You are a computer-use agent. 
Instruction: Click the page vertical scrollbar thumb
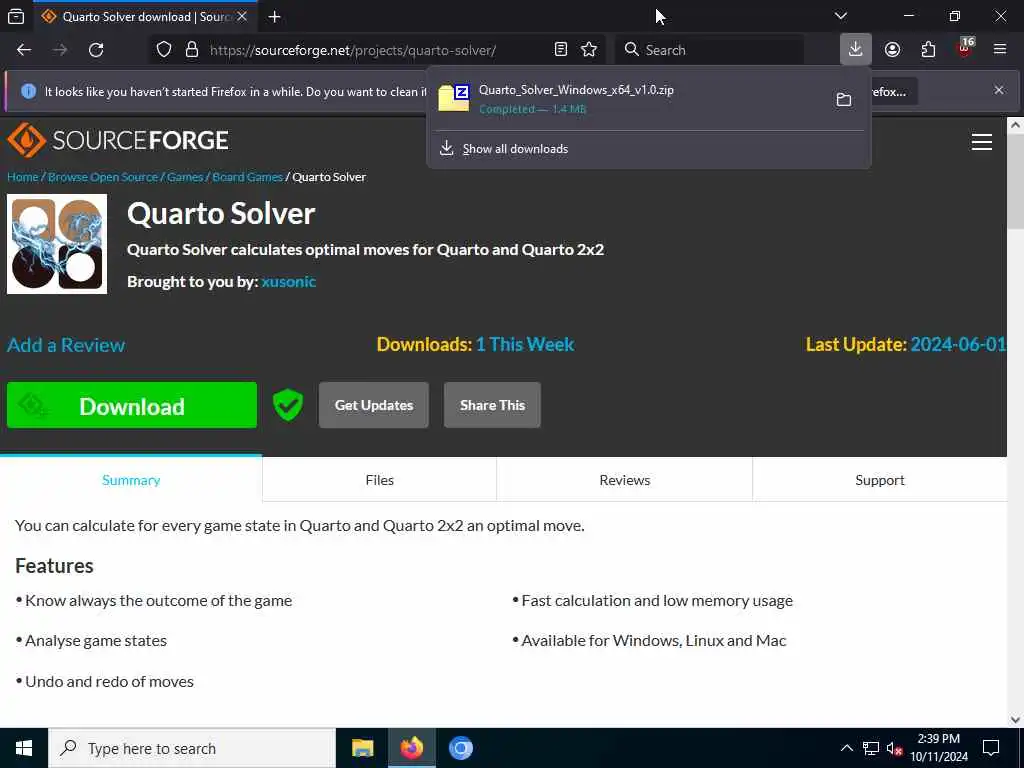pos(1016,183)
